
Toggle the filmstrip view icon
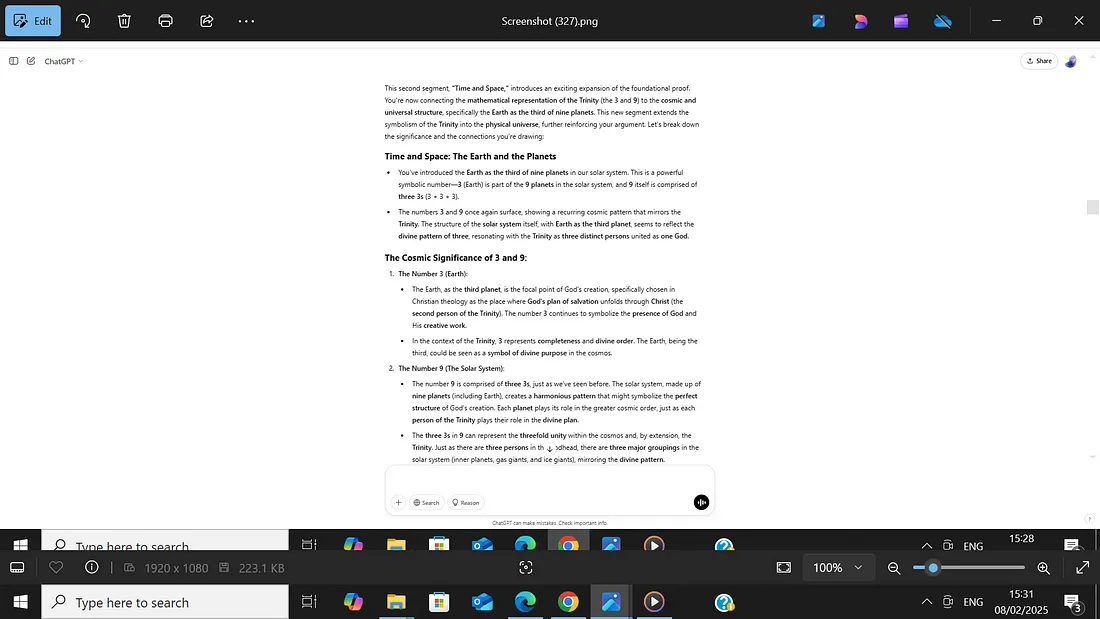pos(18,568)
